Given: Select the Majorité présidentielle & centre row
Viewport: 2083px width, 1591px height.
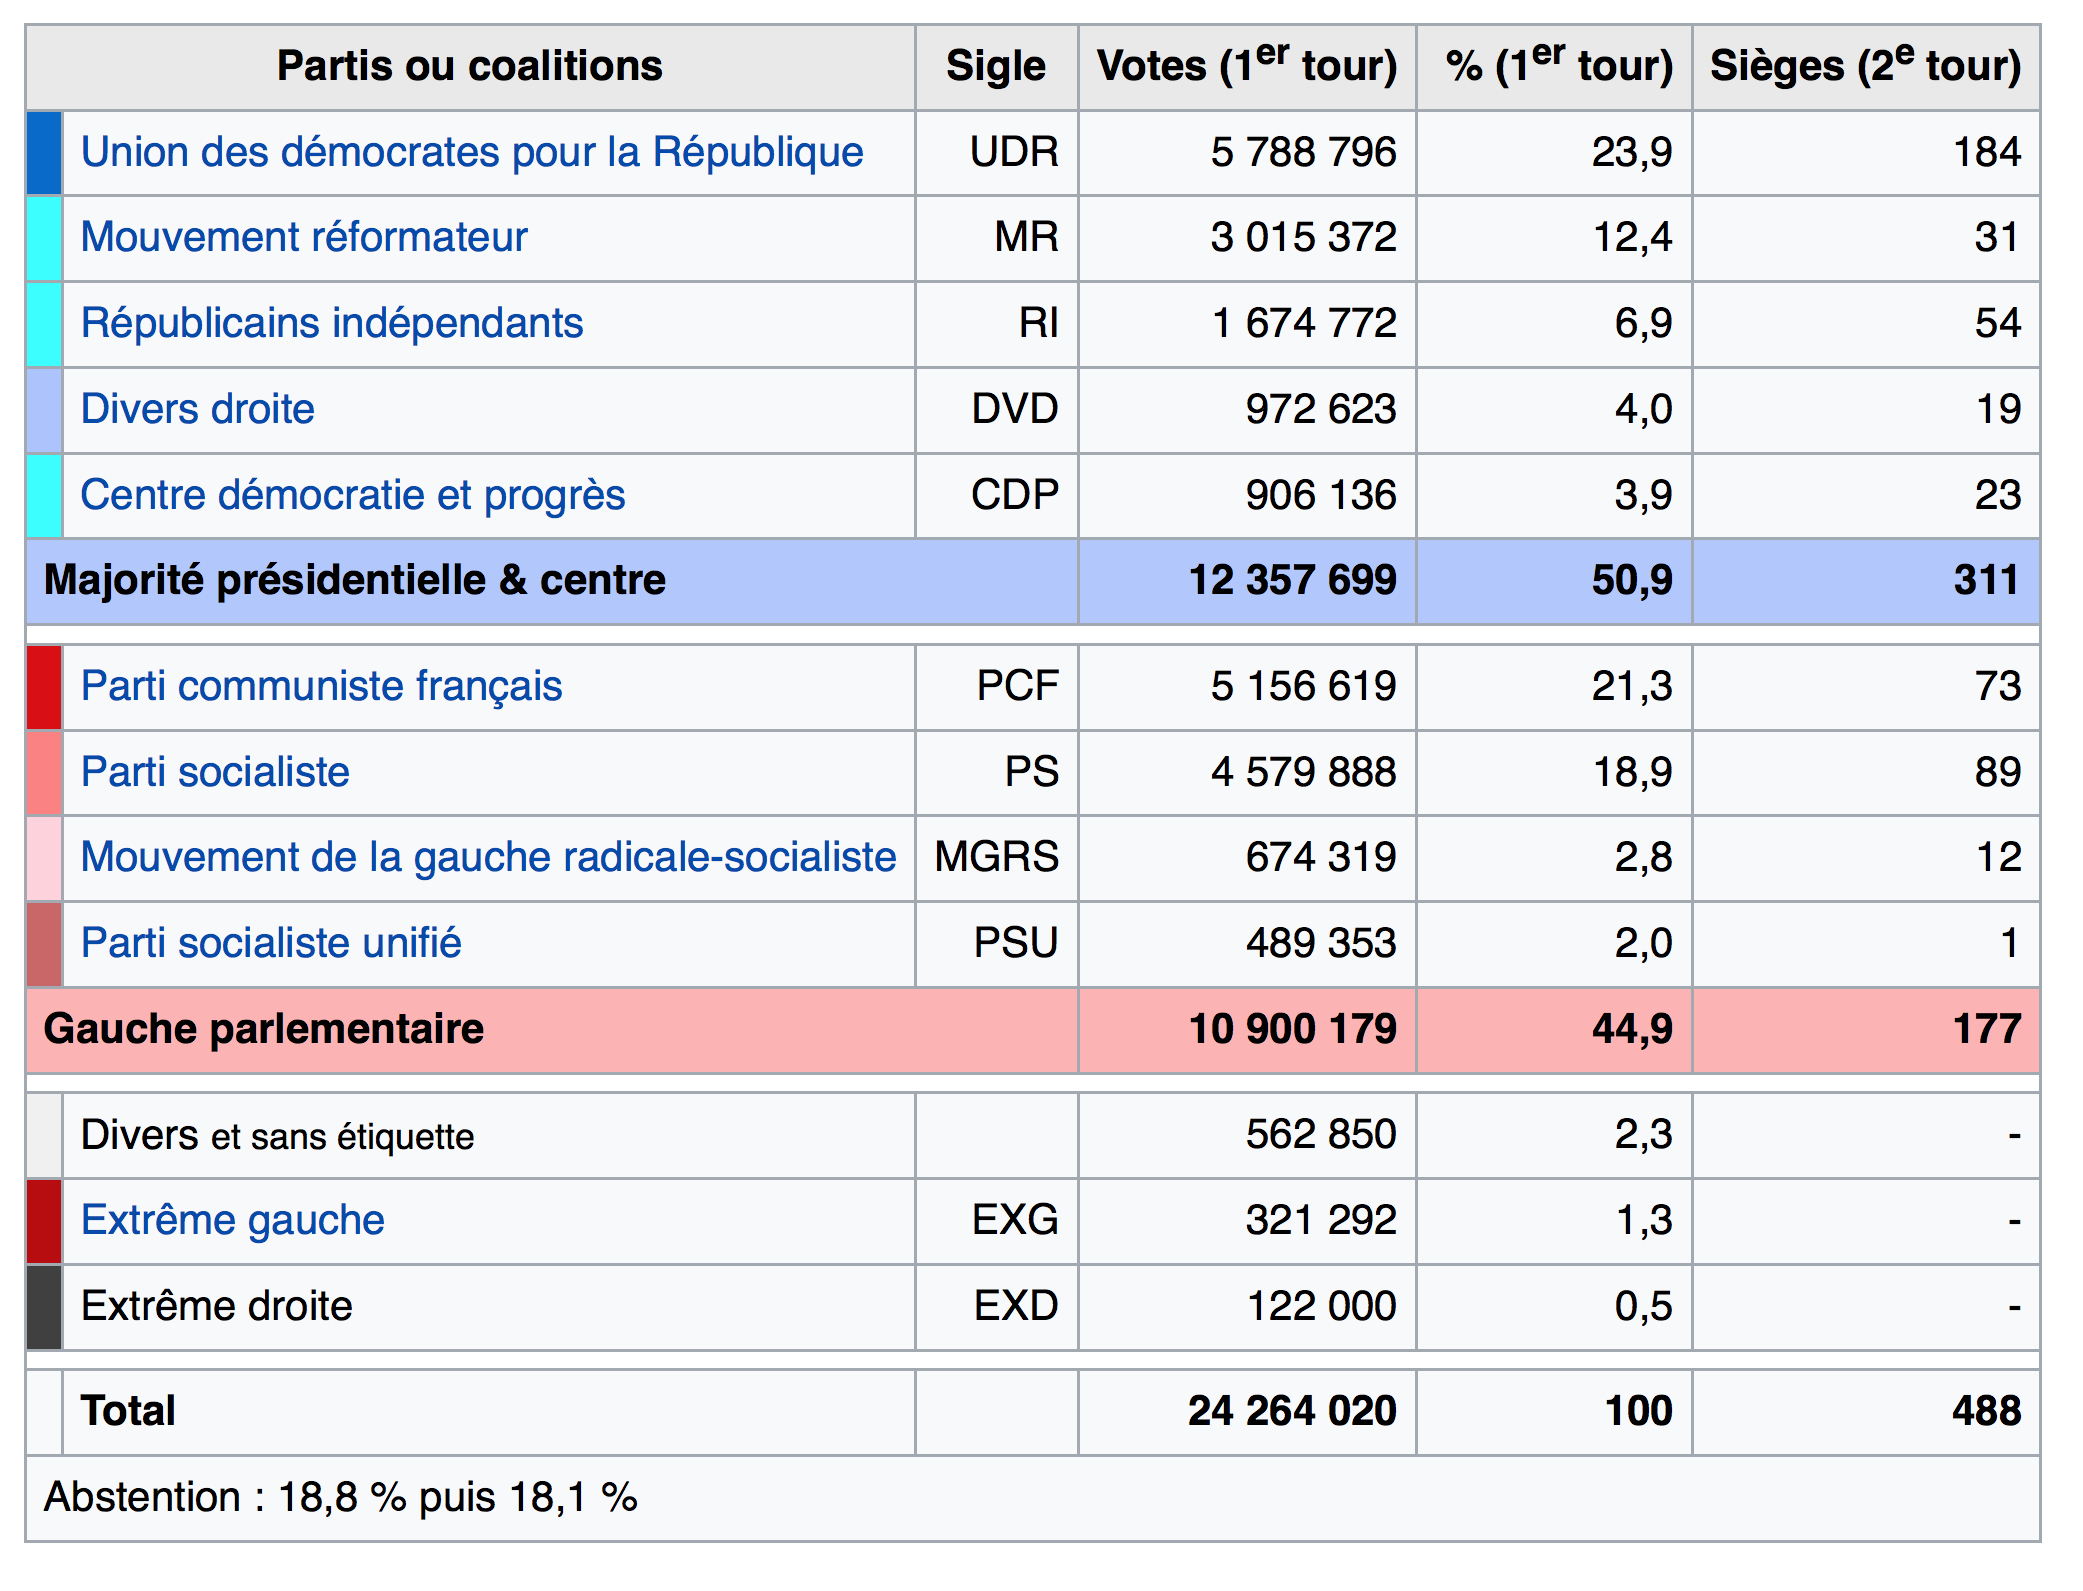Looking at the screenshot, I should (1033, 581).
